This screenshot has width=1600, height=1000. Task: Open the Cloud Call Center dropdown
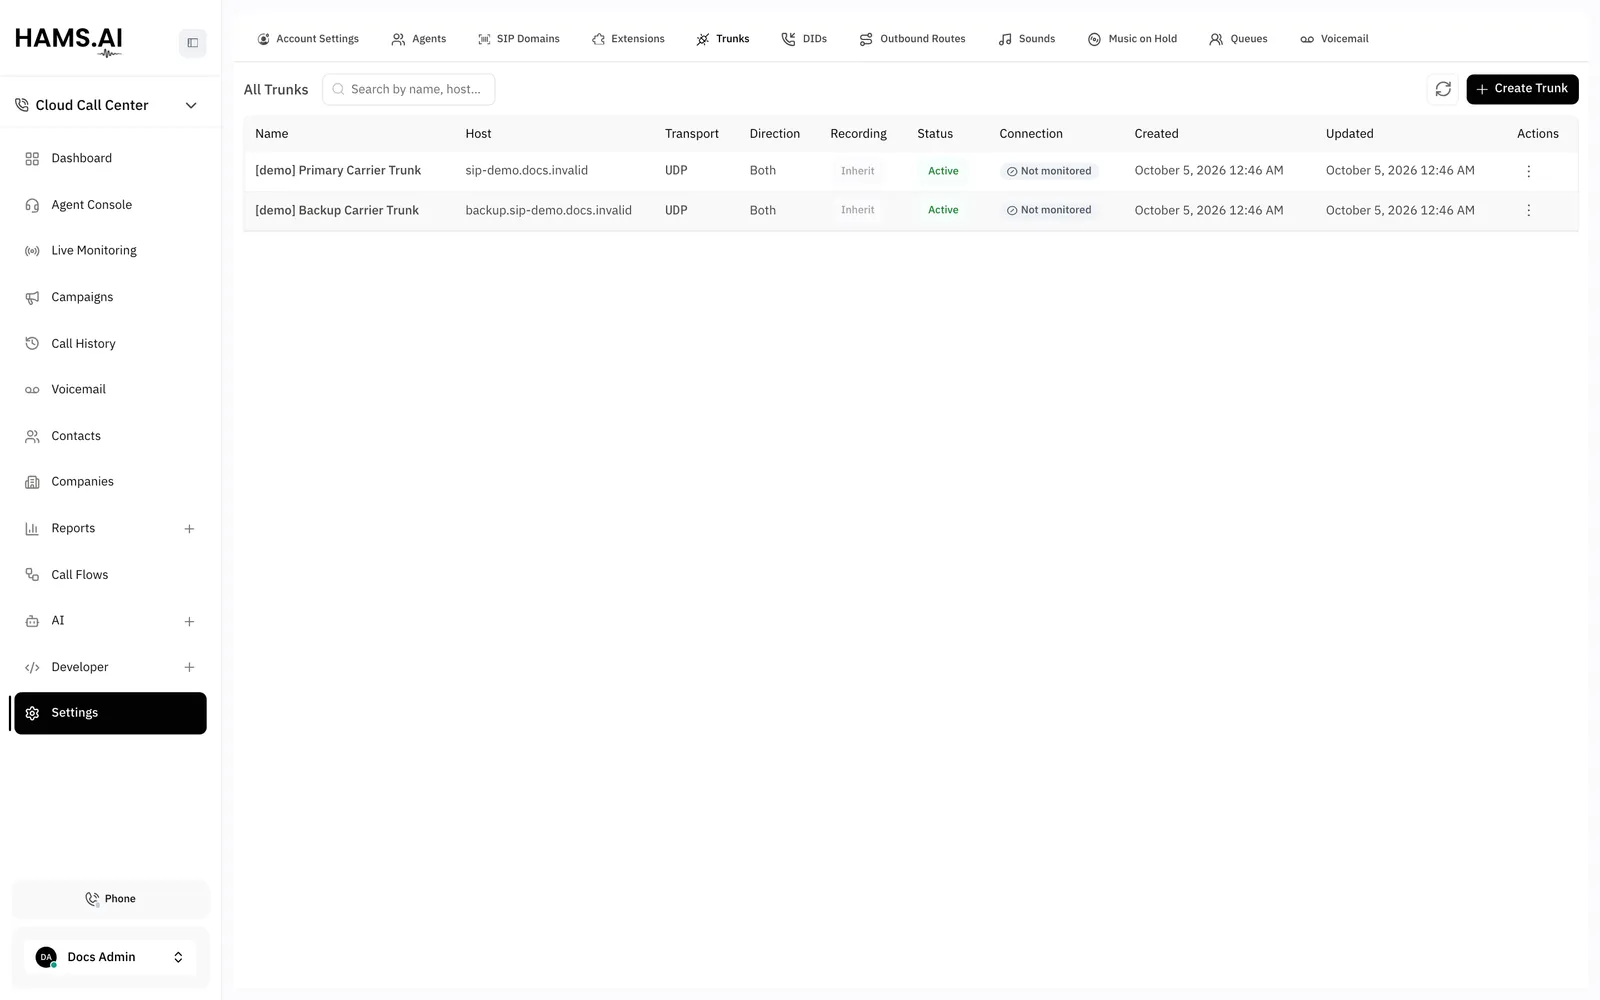coord(106,105)
